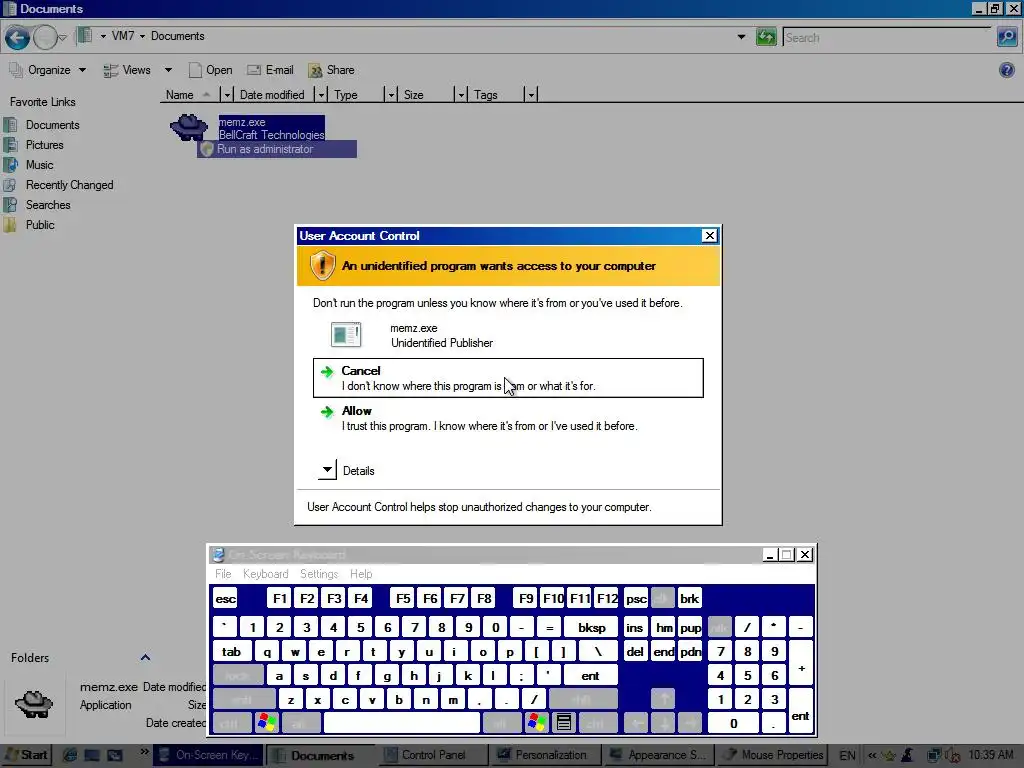Expand the Size column dropdown

pyautogui.click(x=460, y=95)
